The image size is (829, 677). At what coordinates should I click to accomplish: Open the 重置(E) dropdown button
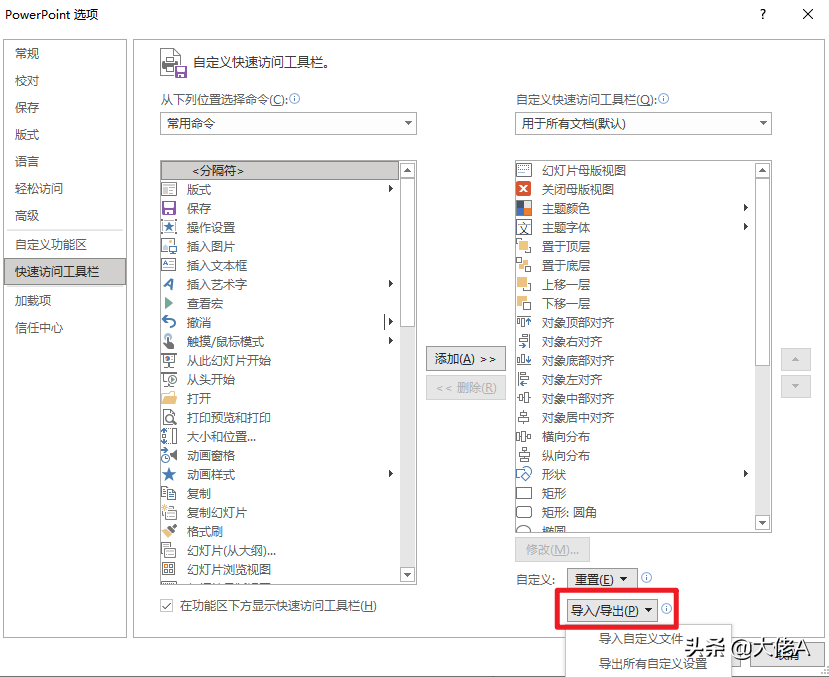click(x=602, y=580)
